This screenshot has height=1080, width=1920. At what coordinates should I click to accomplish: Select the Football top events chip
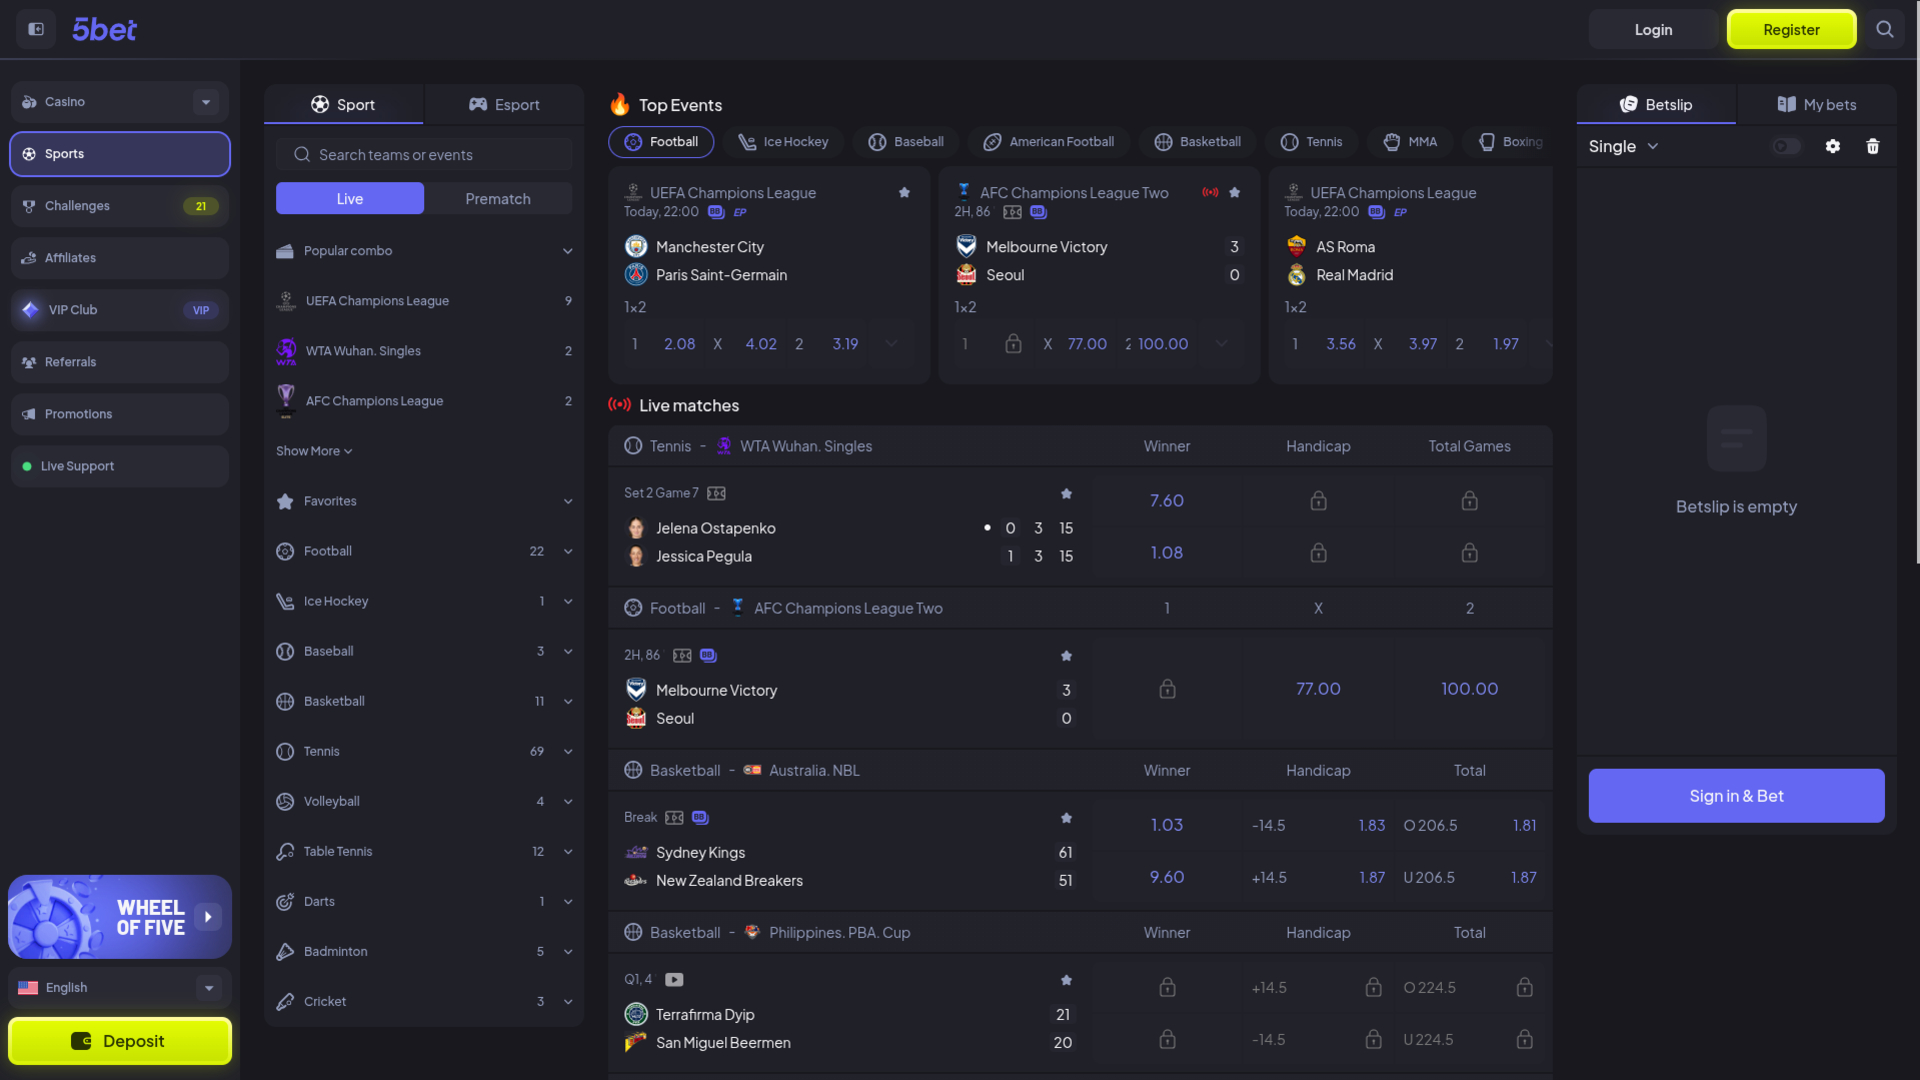pyautogui.click(x=661, y=142)
